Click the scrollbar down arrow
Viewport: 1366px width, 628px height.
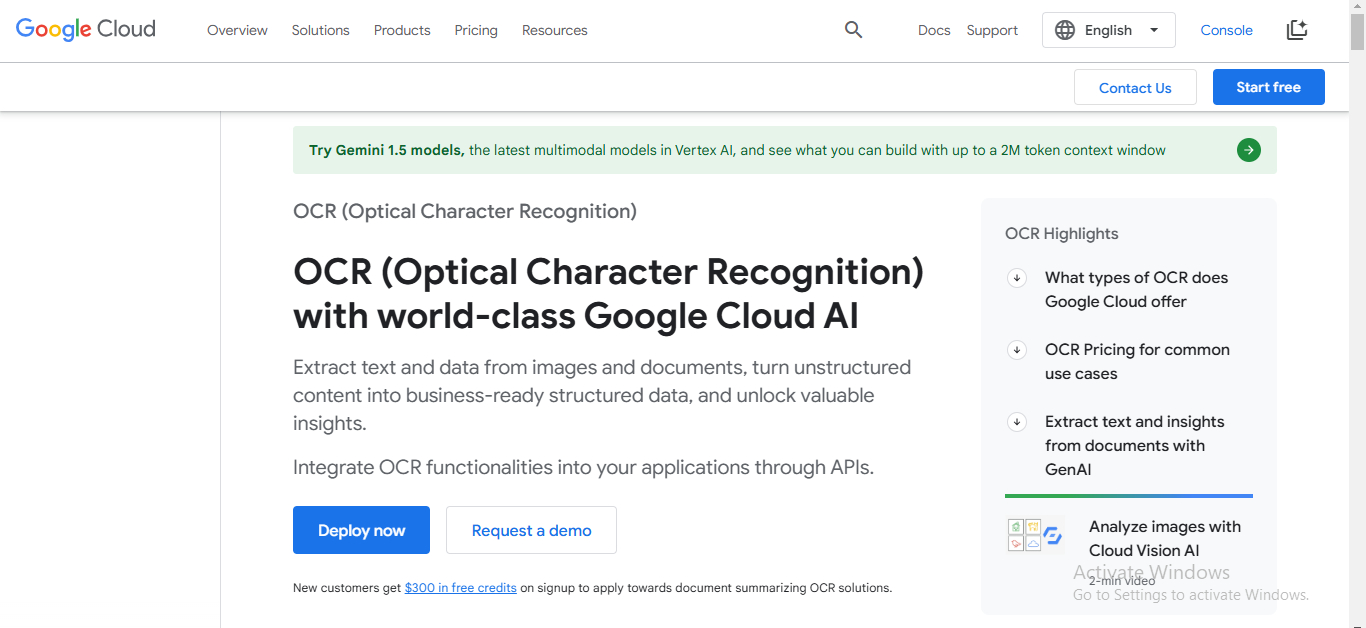pos(1358,621)
